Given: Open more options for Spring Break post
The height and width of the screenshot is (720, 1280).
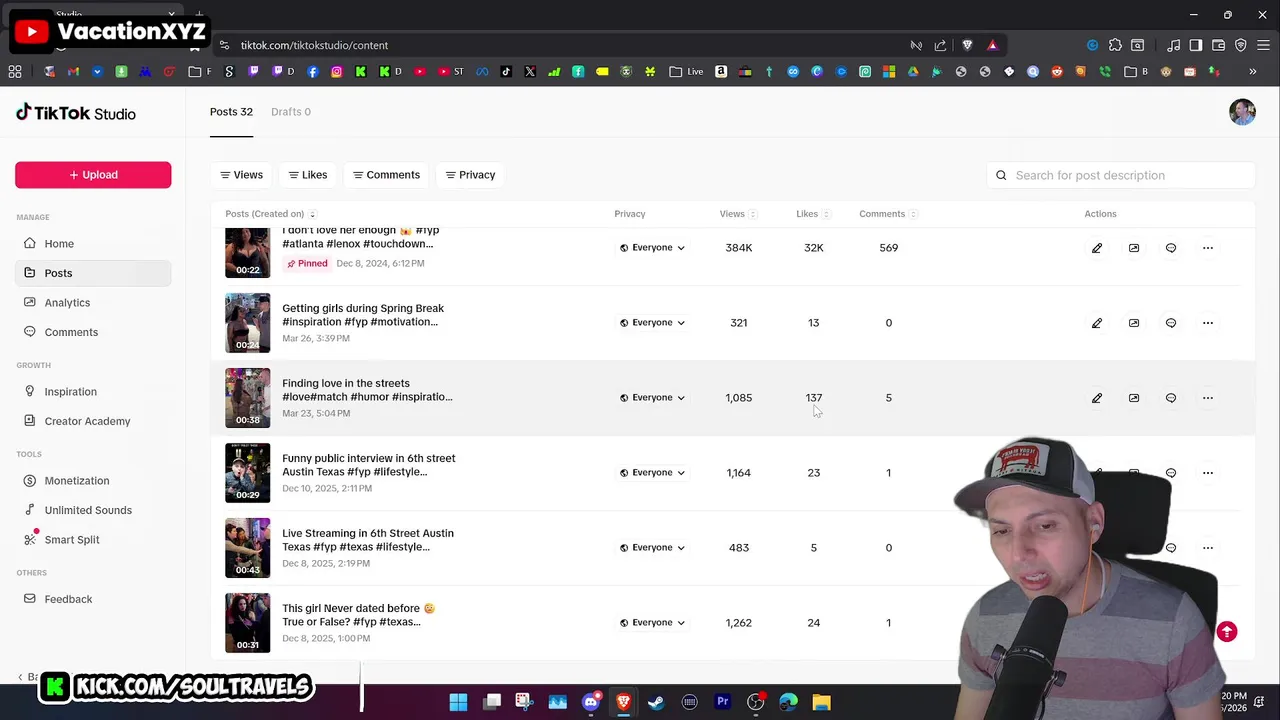Looking at the screenshot, I should pos(1208,323).
